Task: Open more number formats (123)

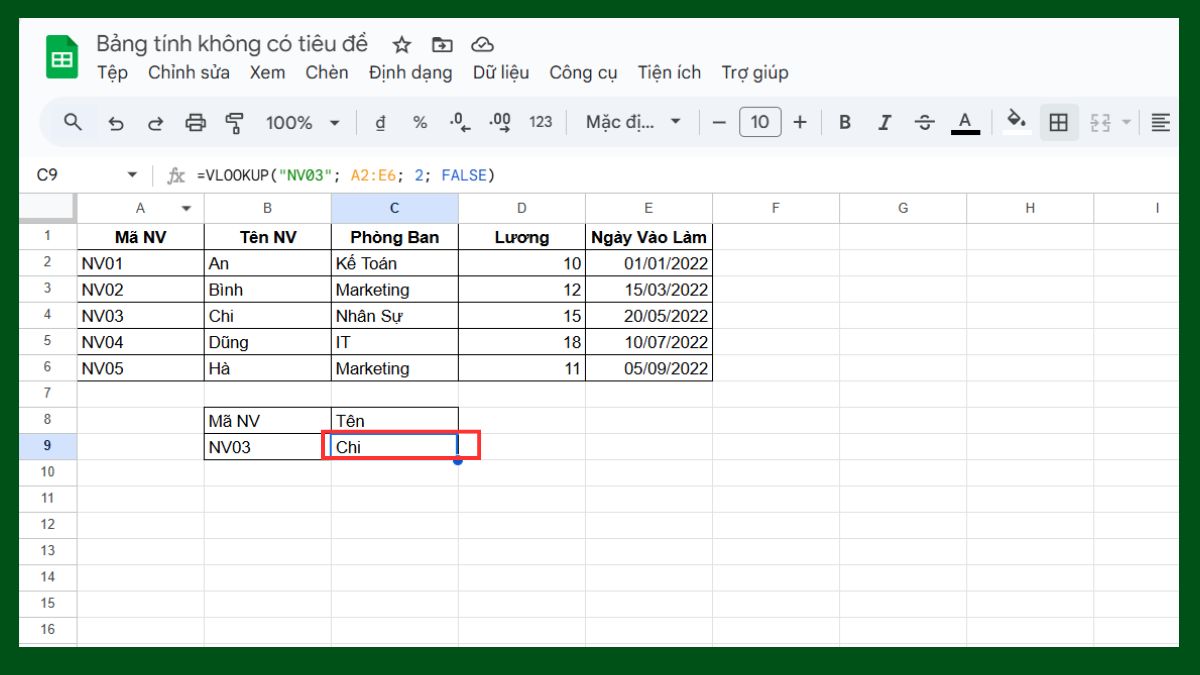Action: 540,122
